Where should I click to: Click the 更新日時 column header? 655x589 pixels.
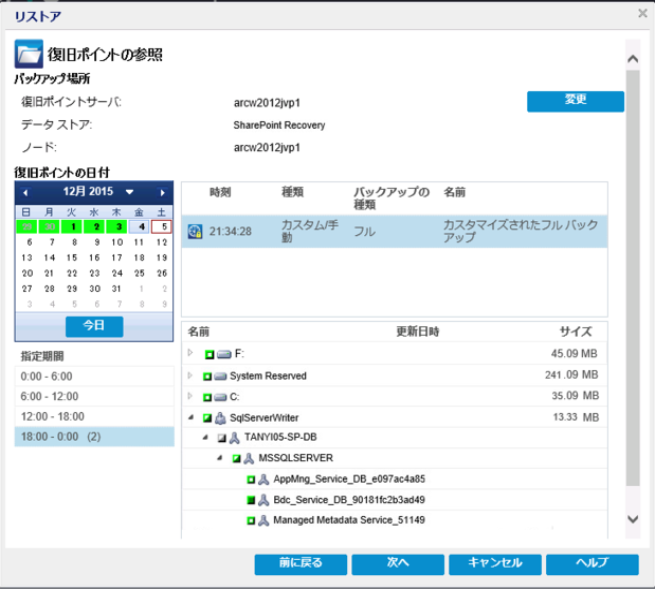[417, 332]
